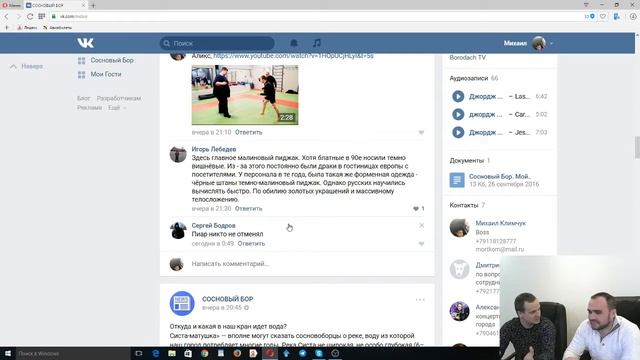Click the СОСНОВЫЙ БОР post news avatar

[x=182, y=303]
